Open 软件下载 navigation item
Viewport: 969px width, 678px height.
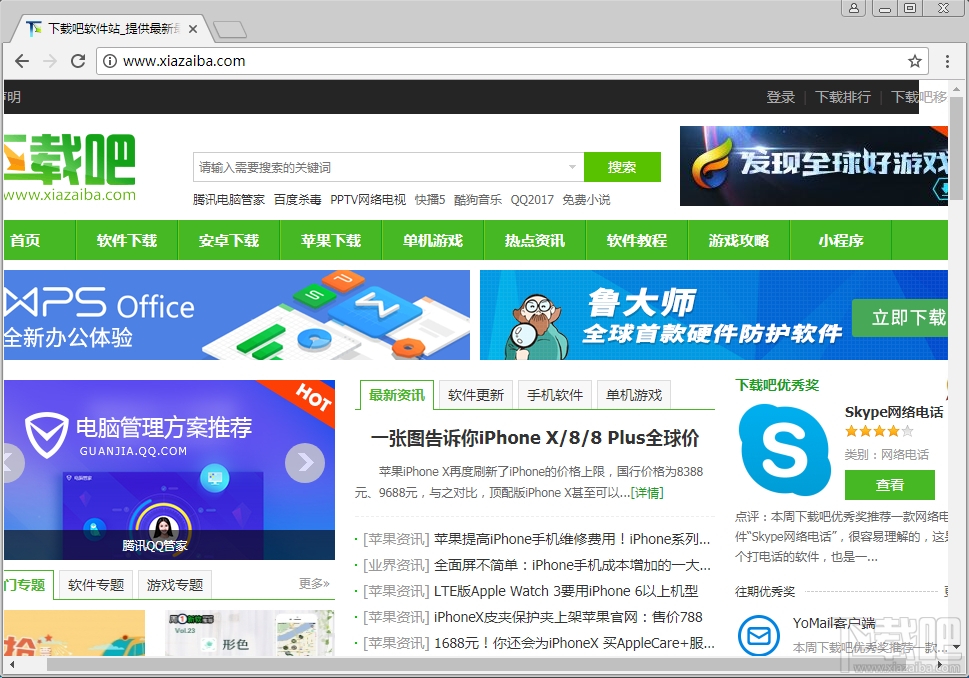coord(127,240)
